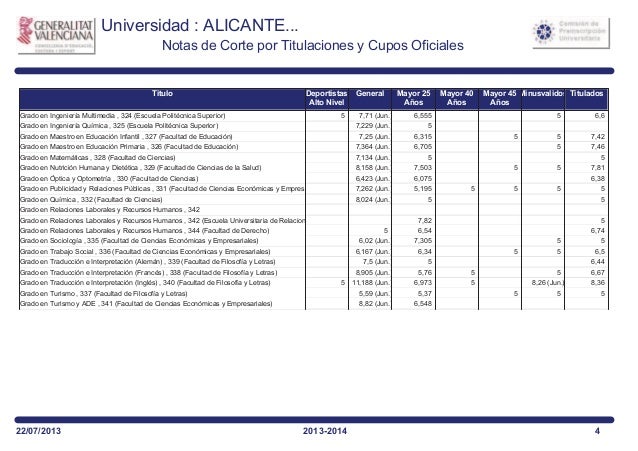Click Titulados value 7,81 for Nutrición Humana
This screenshot has width=638, height=451.
(x=598, y=168)
